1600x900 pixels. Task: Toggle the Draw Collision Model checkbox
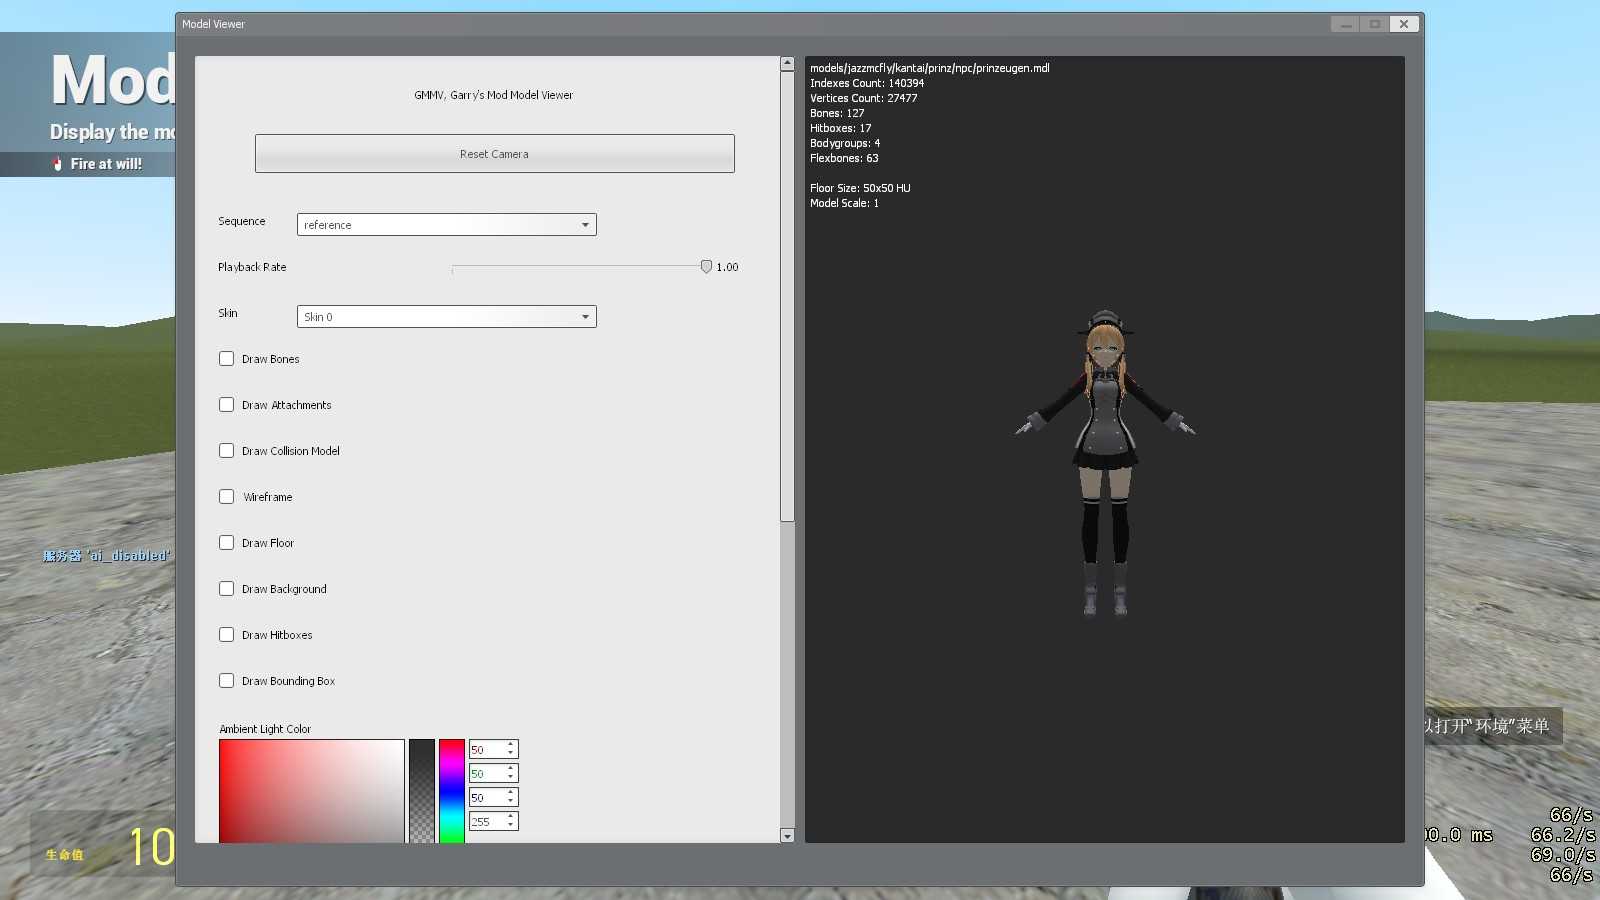tap(227, 451)
